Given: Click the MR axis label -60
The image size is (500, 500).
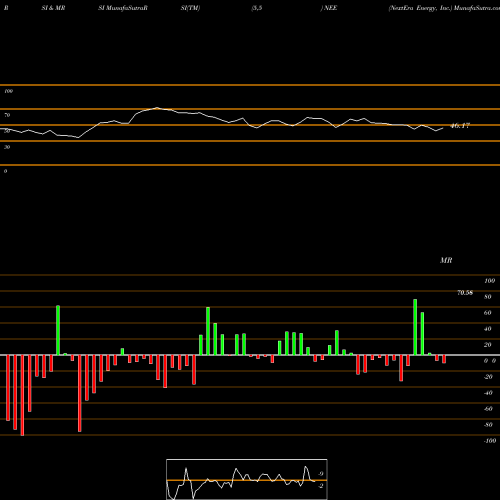Looking at the screenshot, I should (x=488, y=409).
